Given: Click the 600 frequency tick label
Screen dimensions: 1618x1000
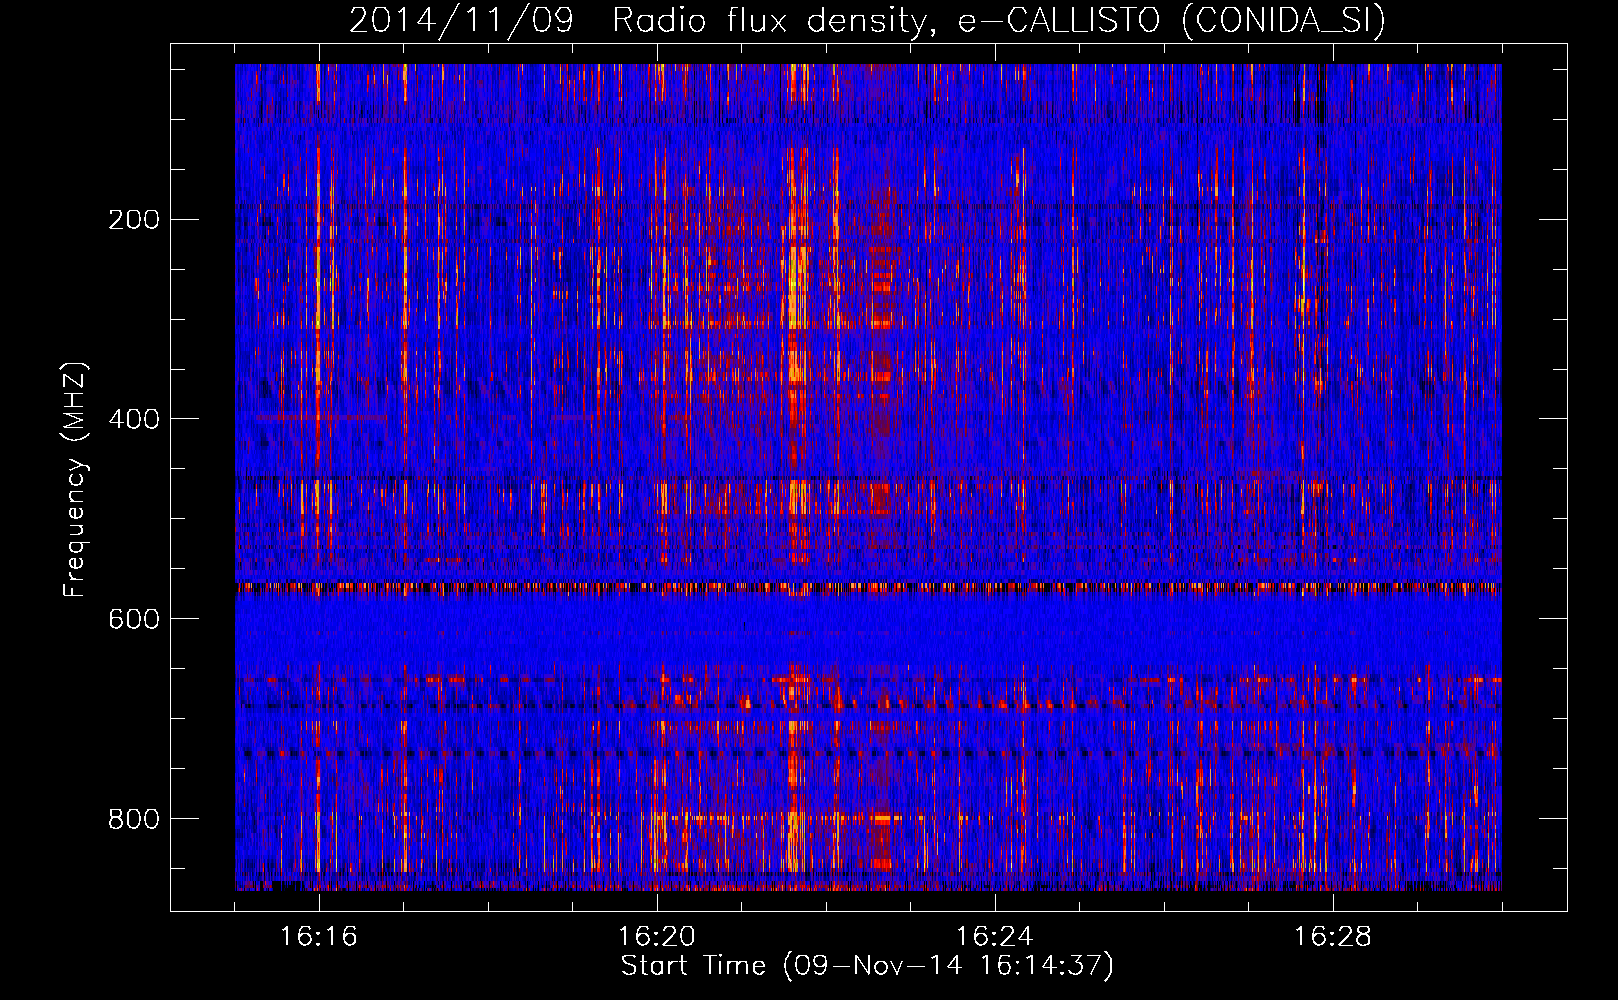Looking at the screenshot, I should pos(134,619).
